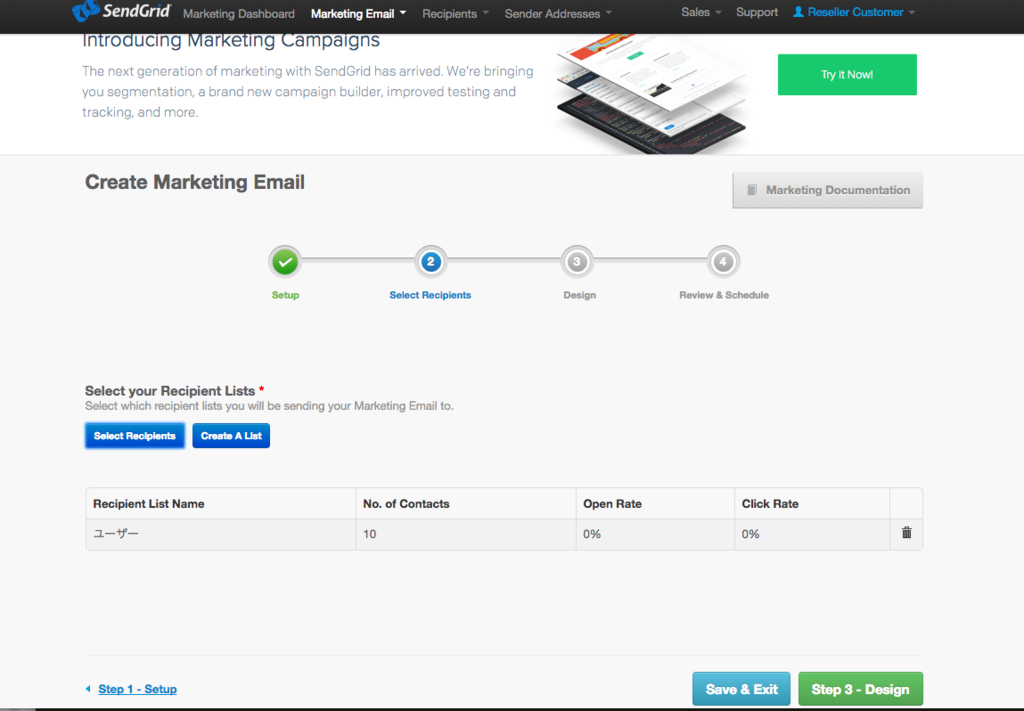Click the Create A List button
The height and width of the screenshot is (711, 1024).
point(231,435)
